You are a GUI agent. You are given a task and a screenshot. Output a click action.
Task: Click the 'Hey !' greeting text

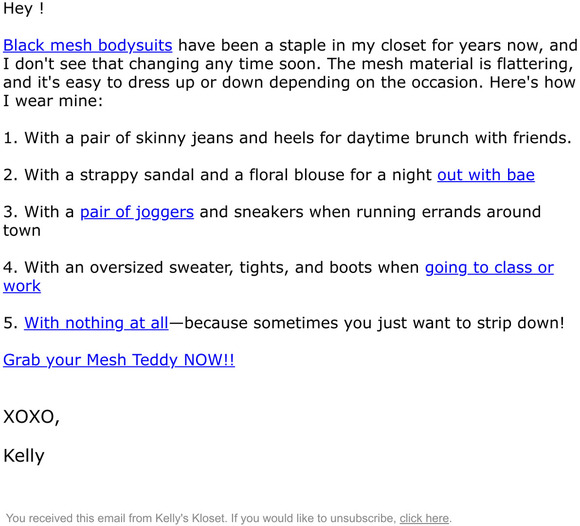[24, 9]
